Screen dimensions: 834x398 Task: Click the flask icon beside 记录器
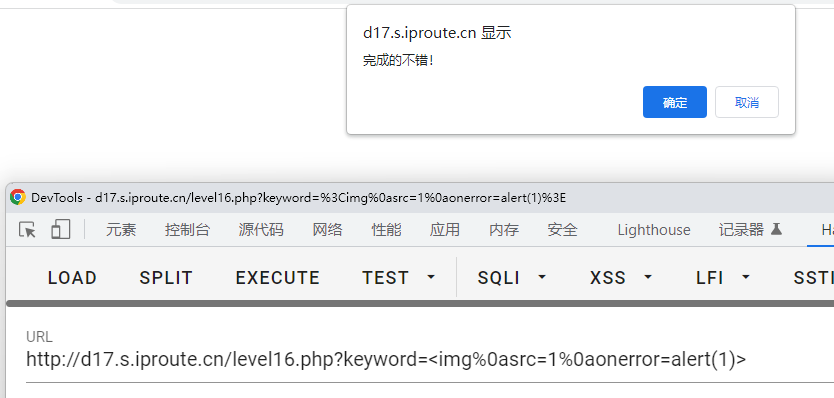tap(777, 229)
